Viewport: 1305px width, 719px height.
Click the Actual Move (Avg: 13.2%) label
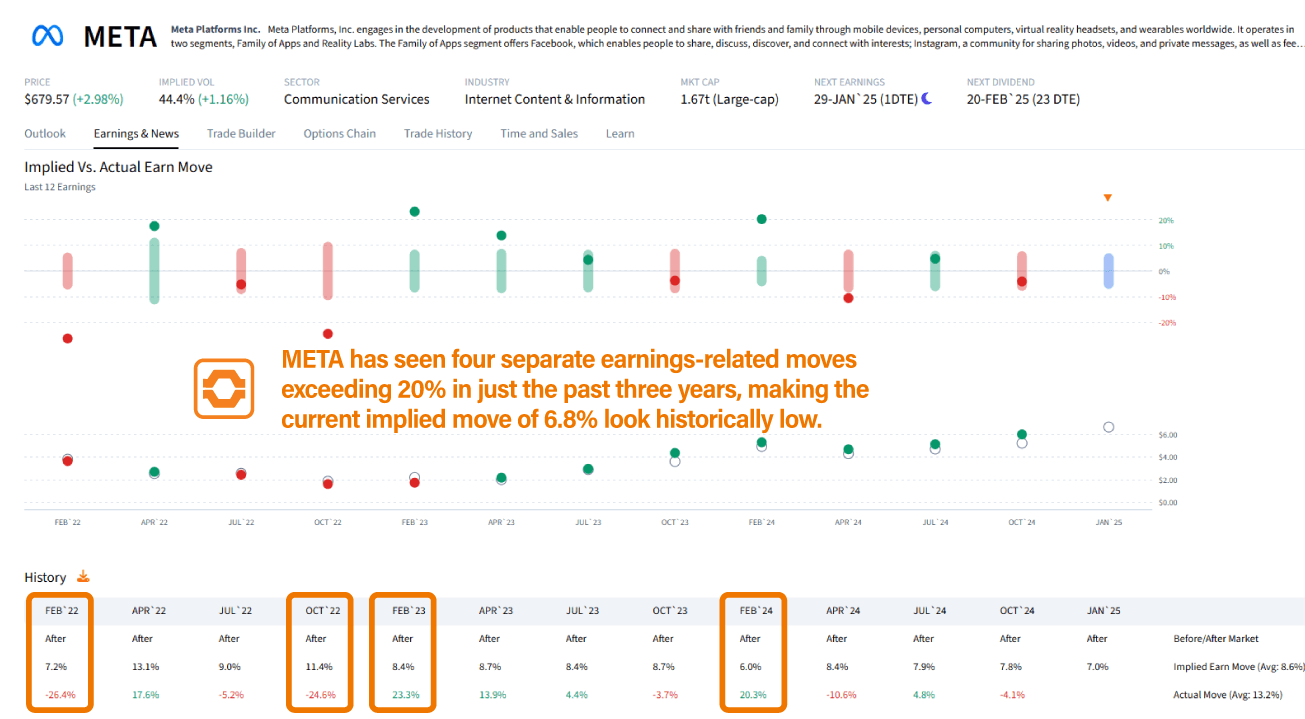tap(1228, 694)
